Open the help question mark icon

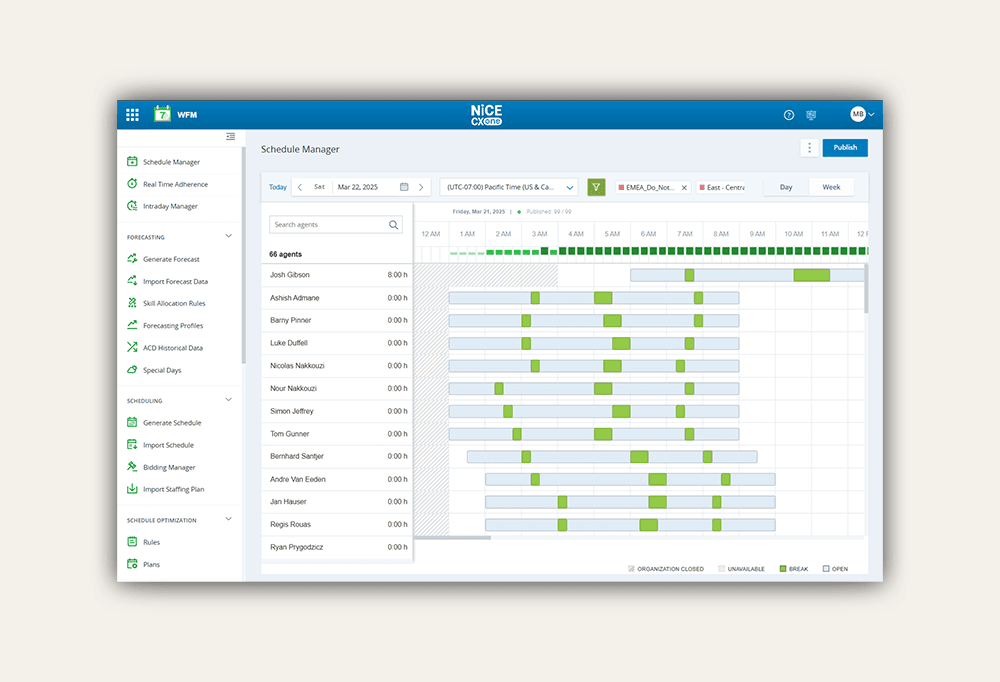(x=789, y=115)
